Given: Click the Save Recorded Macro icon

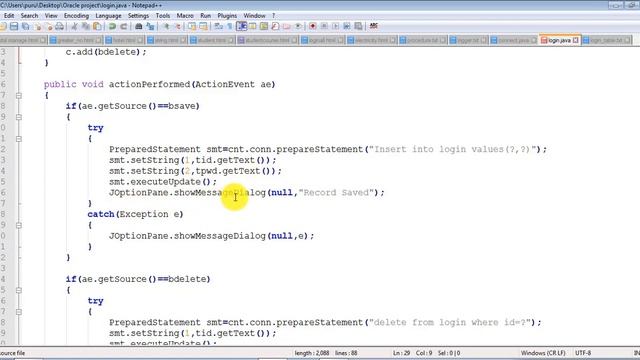Looking at the screenshot, I should tap(358, 27).
